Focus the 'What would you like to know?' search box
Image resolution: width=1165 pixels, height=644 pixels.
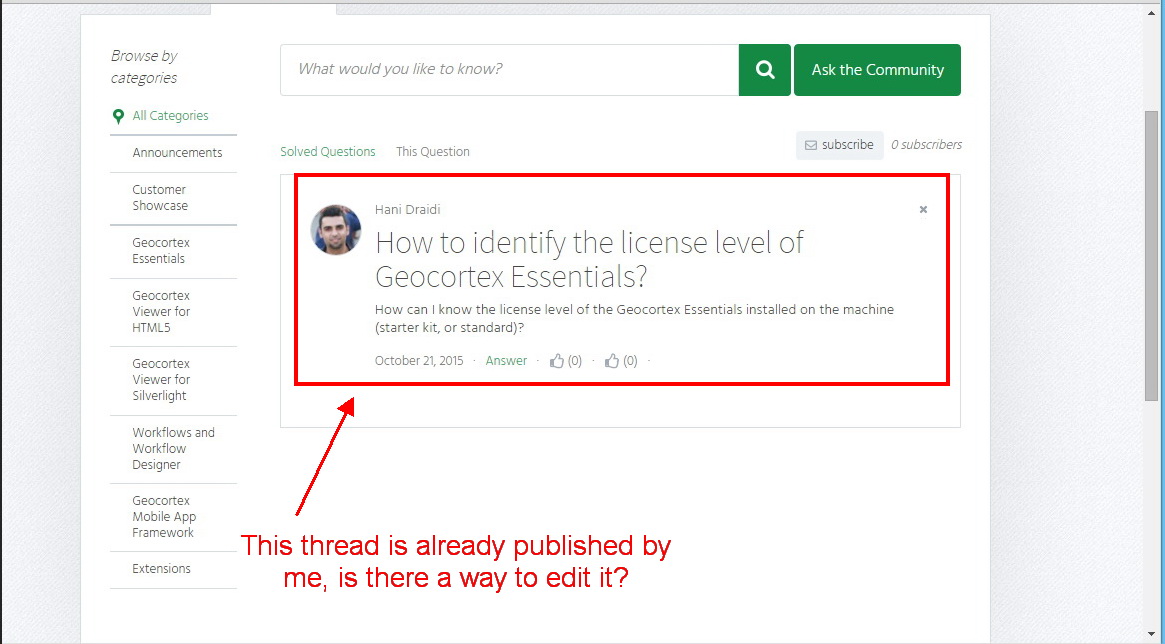coord(510,70)
